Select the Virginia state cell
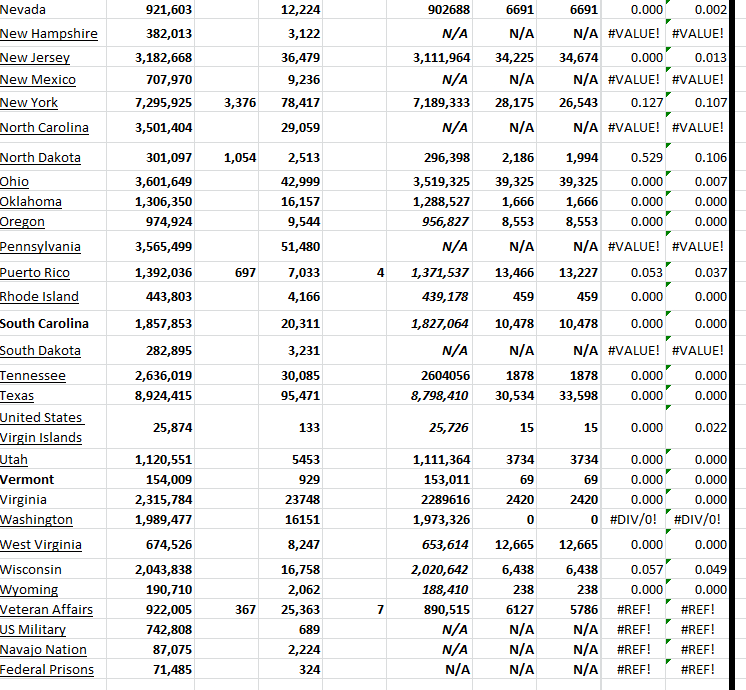This screenshot has height=690, width=746. click(x=53, y=499)
